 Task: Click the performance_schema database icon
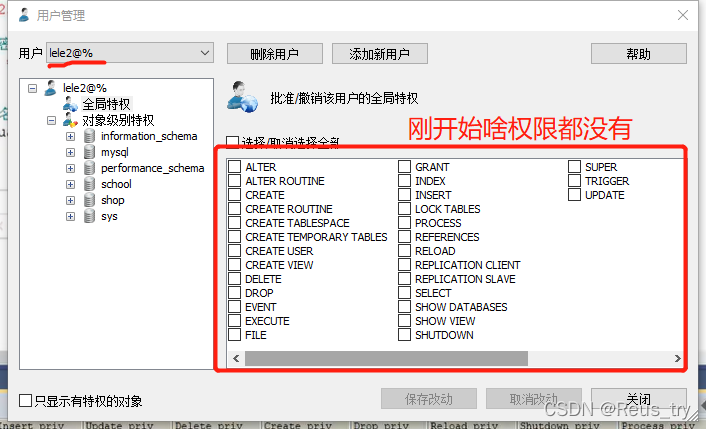tap(90, 168)
